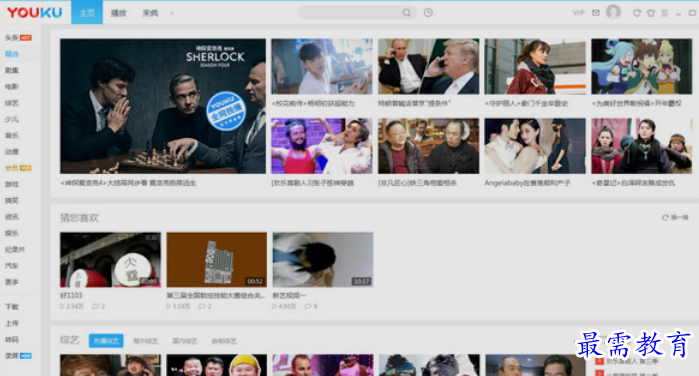Viewport: 699px width, 376px height.
Task: Click the small add-tab arrow after 来疯
Action: [x=172, y=13]
